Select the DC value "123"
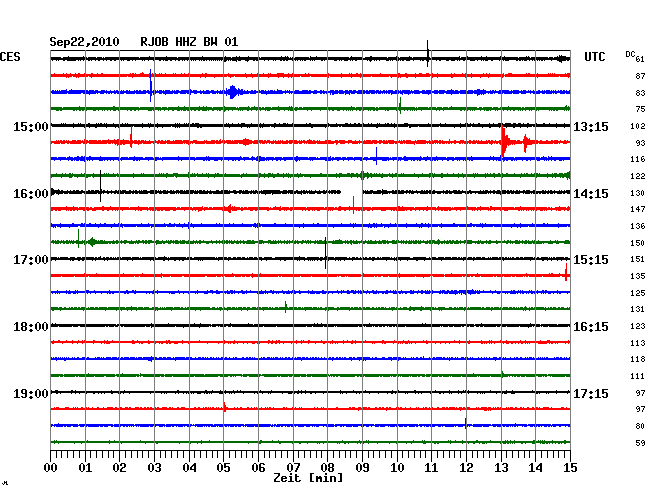The width and height of the screenshot is (650, 494). click(x=638, y=326)
